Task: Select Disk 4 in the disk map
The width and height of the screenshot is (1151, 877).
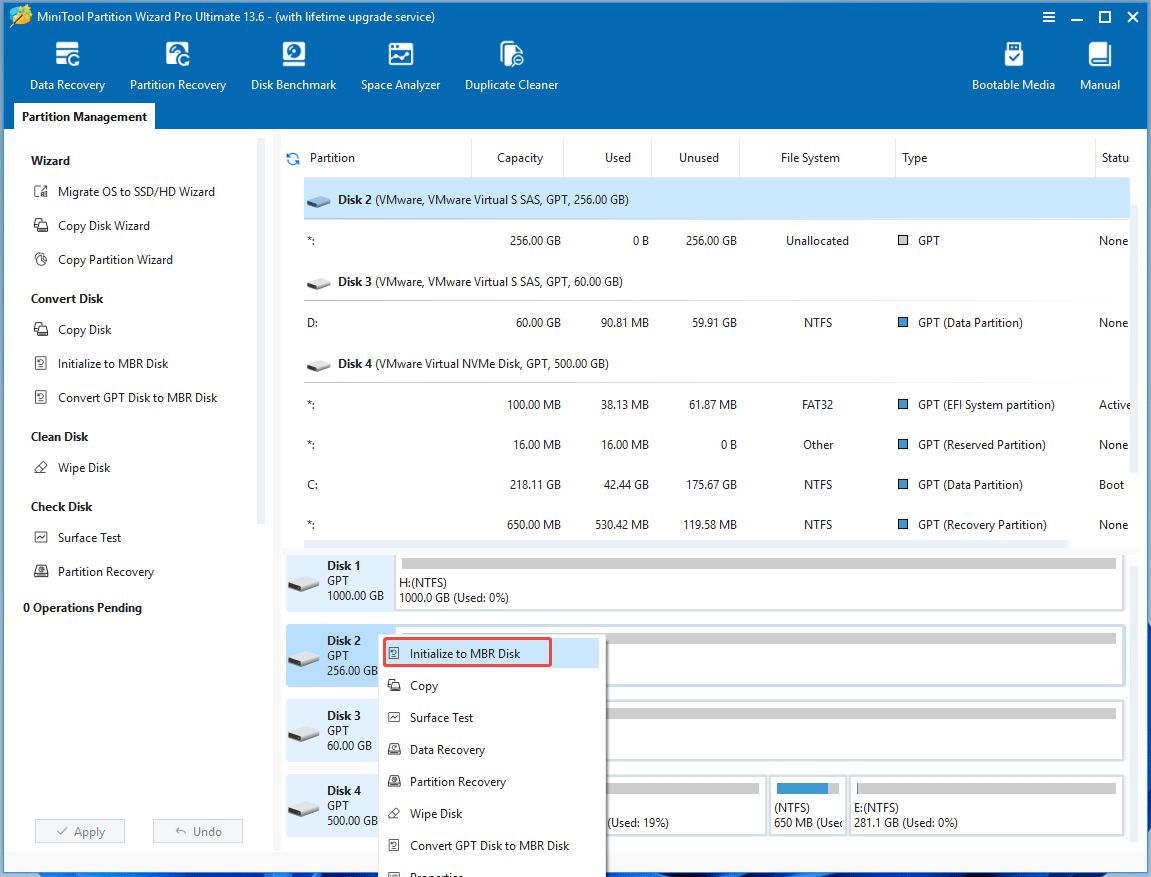Action: (334, 806)
